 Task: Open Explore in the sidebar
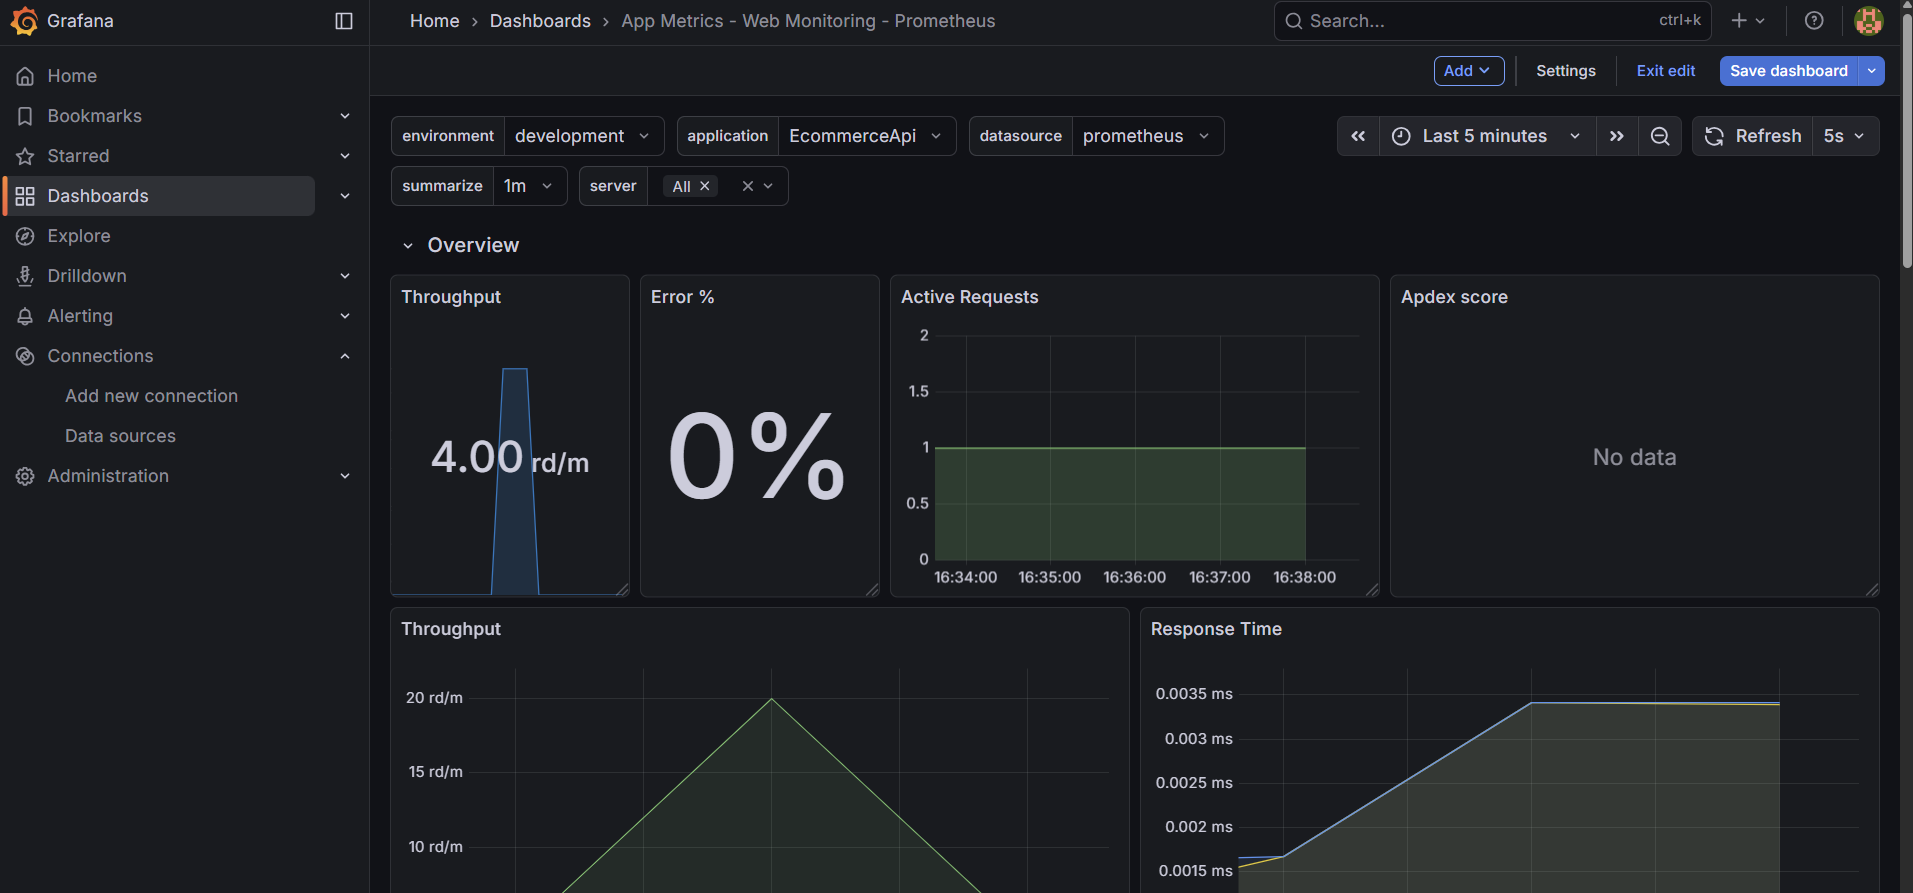click(79, 236)
